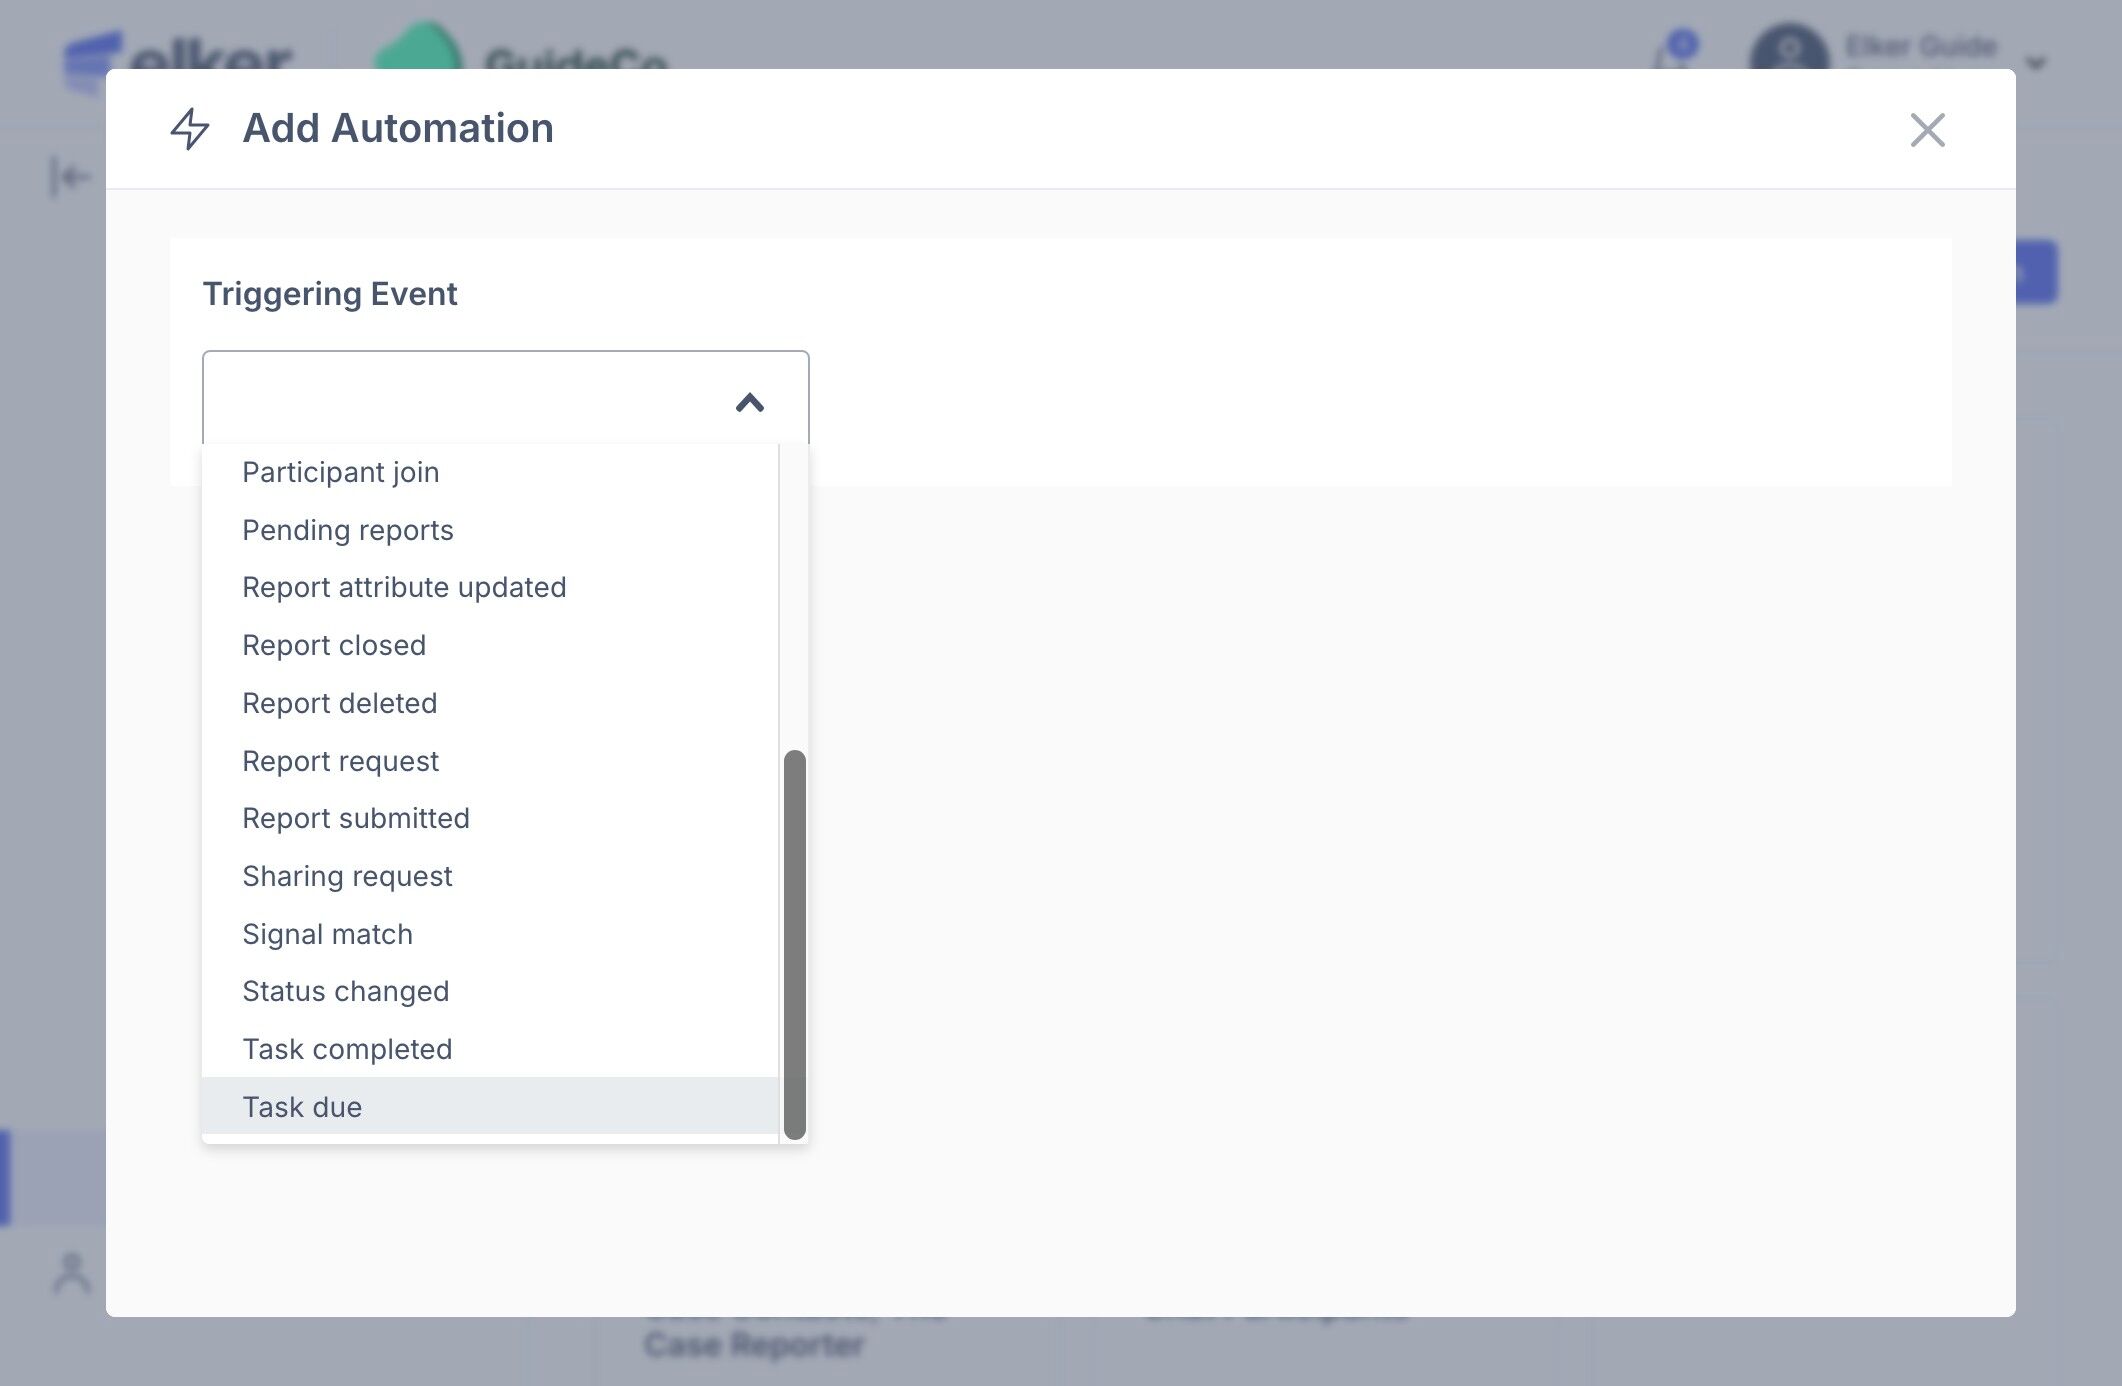
Task: Select the Status changed option
Action: point(345,991)
